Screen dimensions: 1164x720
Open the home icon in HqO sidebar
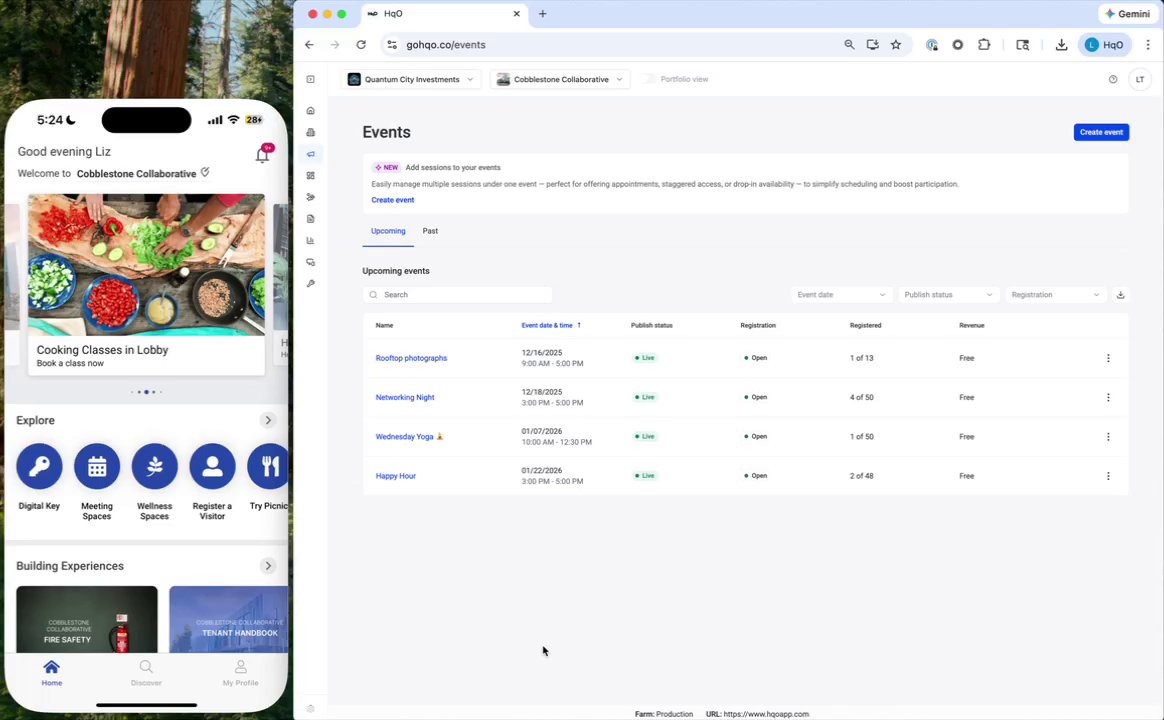[x=310, y=111]
